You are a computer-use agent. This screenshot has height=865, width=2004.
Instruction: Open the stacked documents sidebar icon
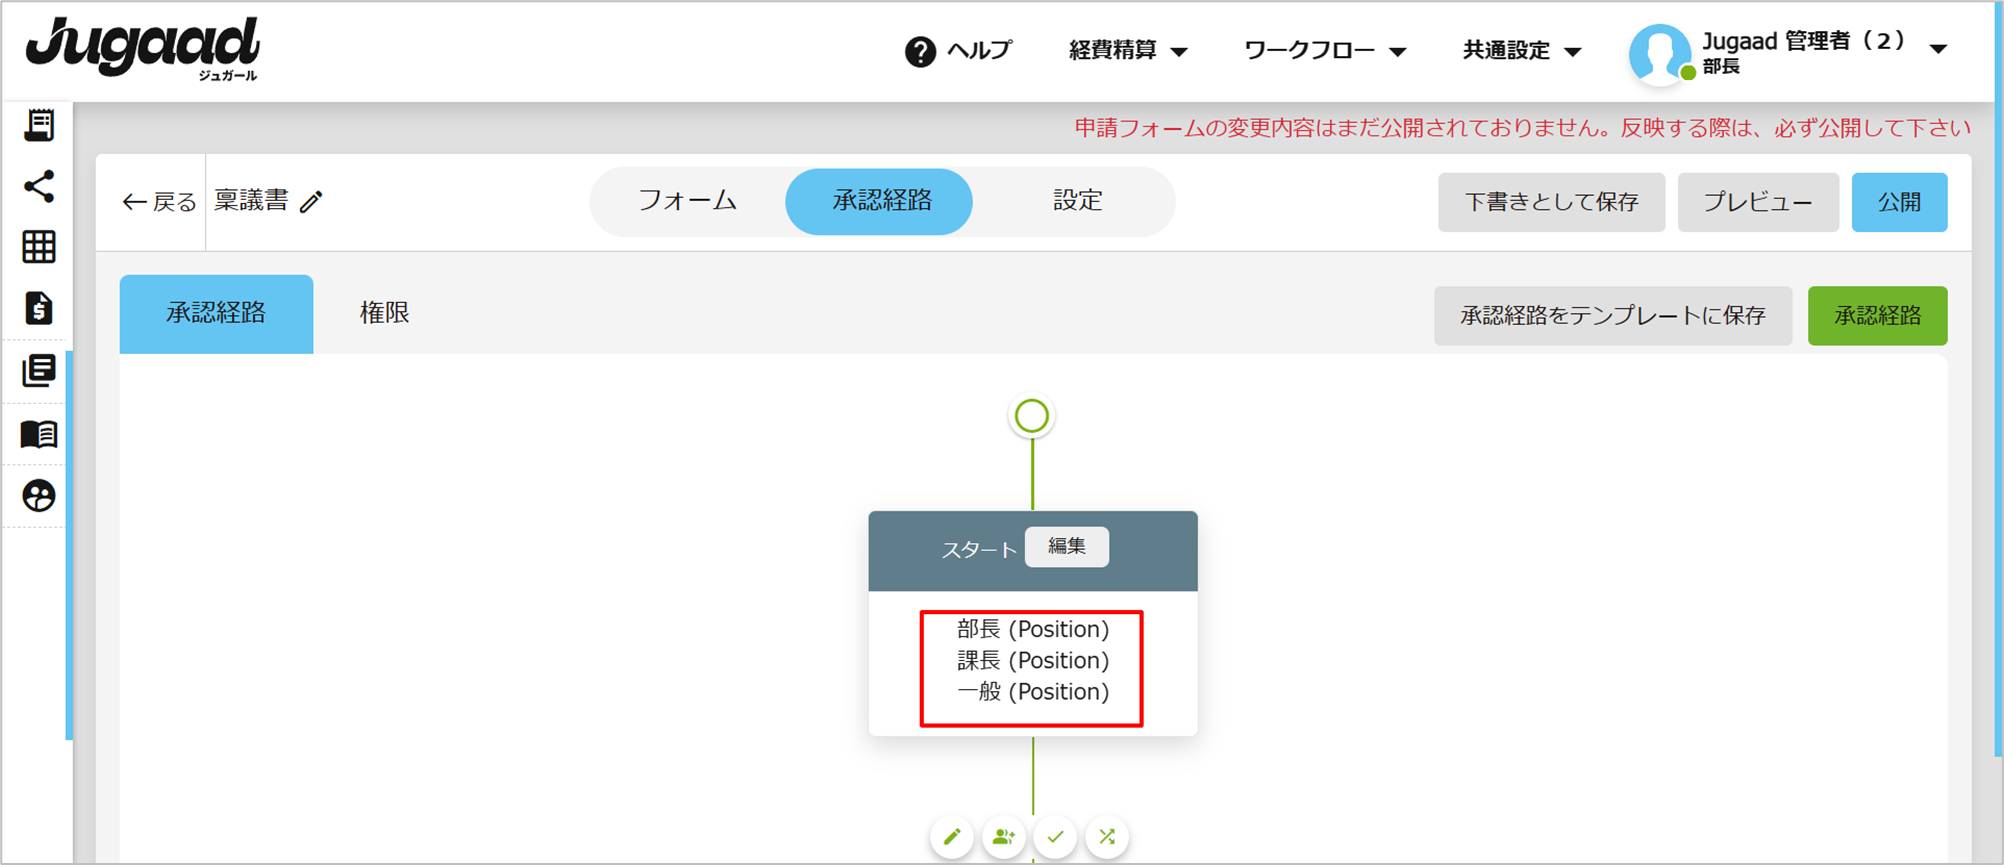(x=39, y=371)
